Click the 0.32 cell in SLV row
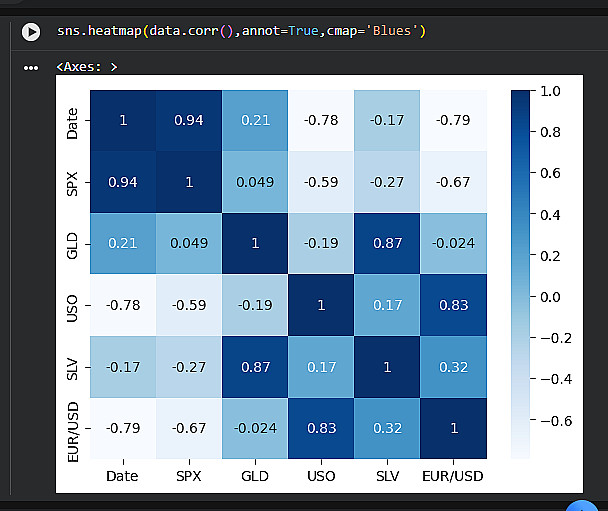The image size is (608, 511). (x=453, y=367)
